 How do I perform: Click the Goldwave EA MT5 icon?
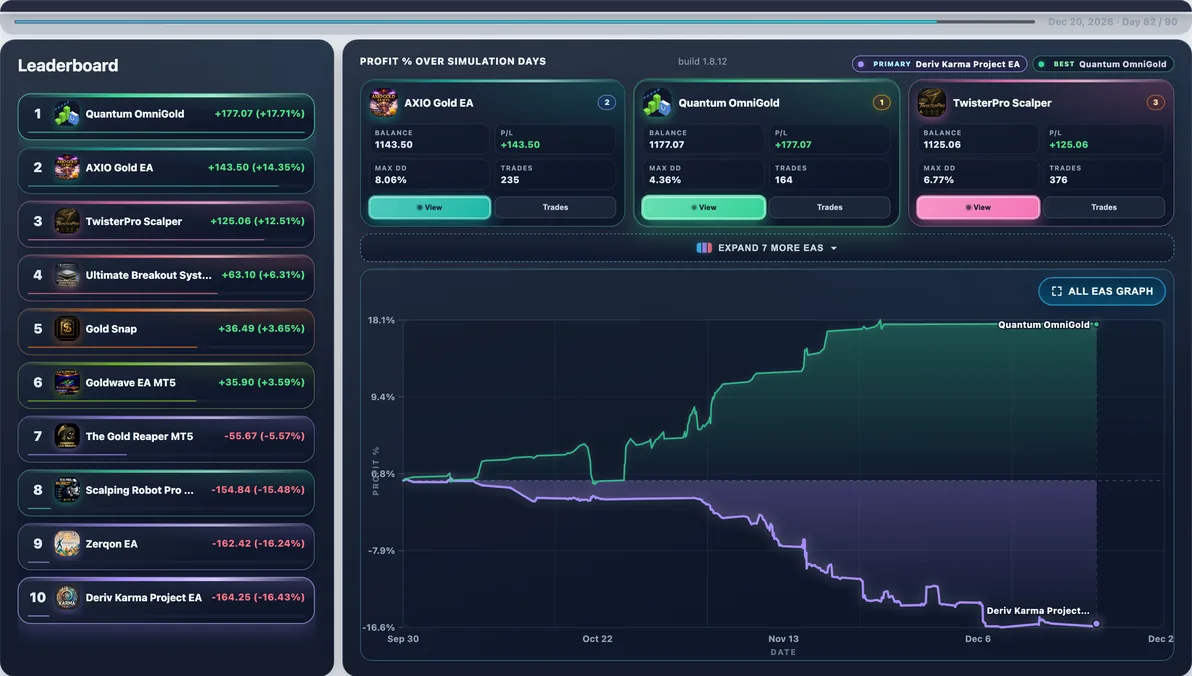pos(67,382)
